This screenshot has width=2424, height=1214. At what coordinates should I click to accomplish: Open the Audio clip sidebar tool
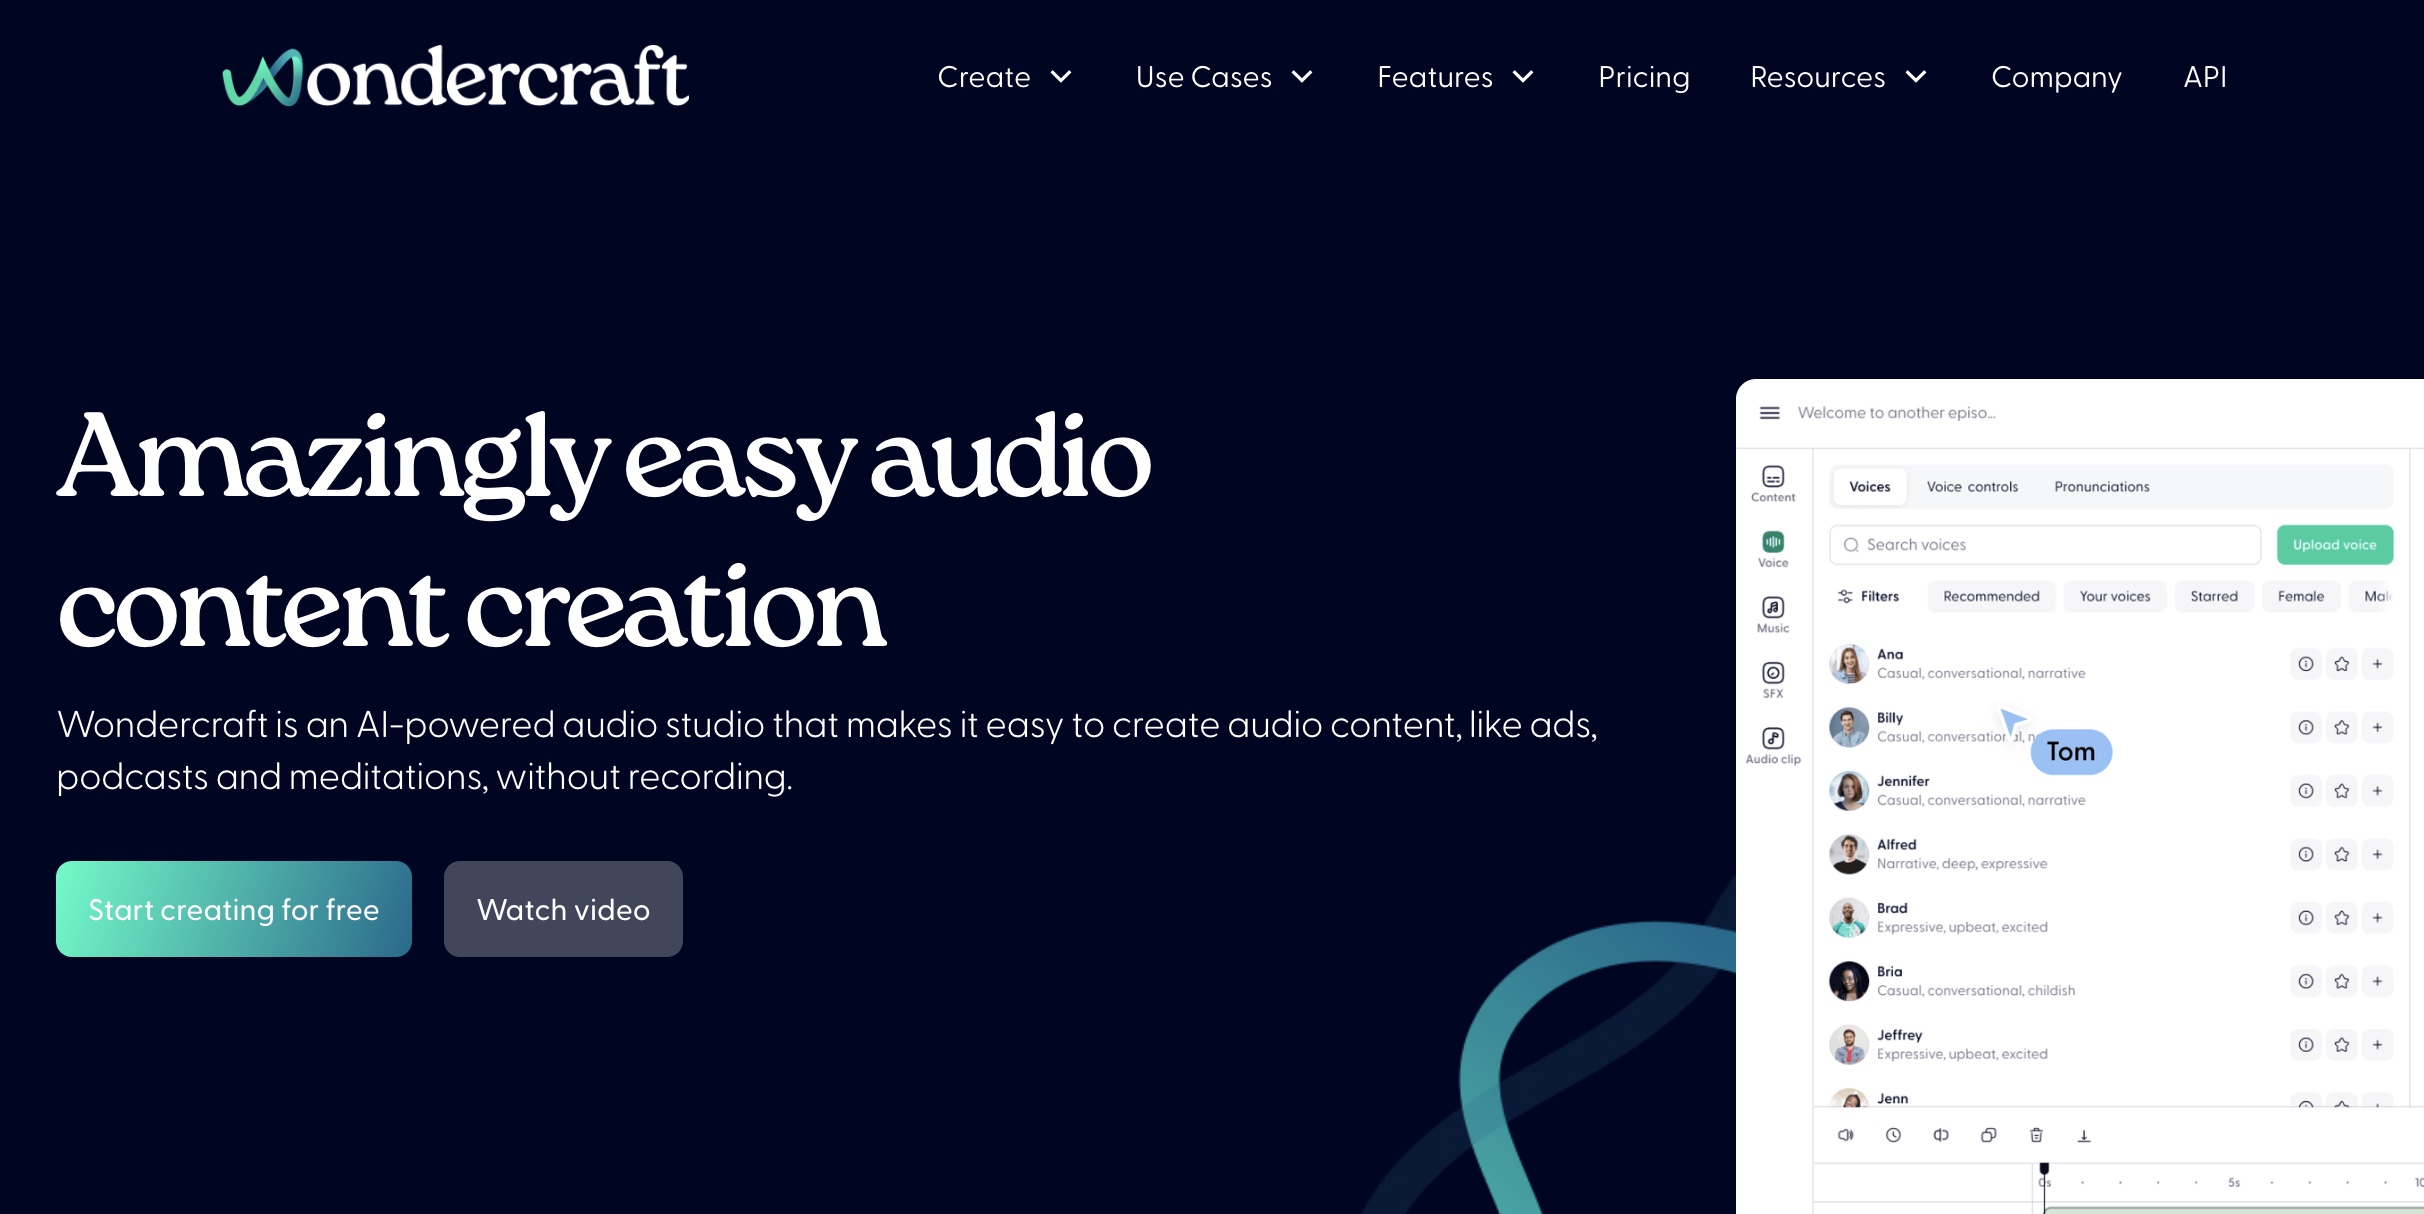[x=1772, y=744]
